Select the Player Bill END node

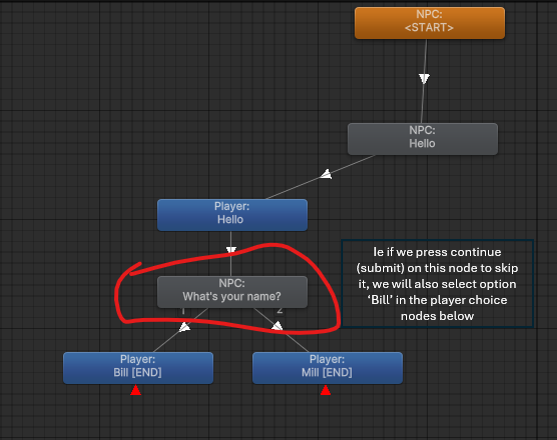(x=138, y=368)
